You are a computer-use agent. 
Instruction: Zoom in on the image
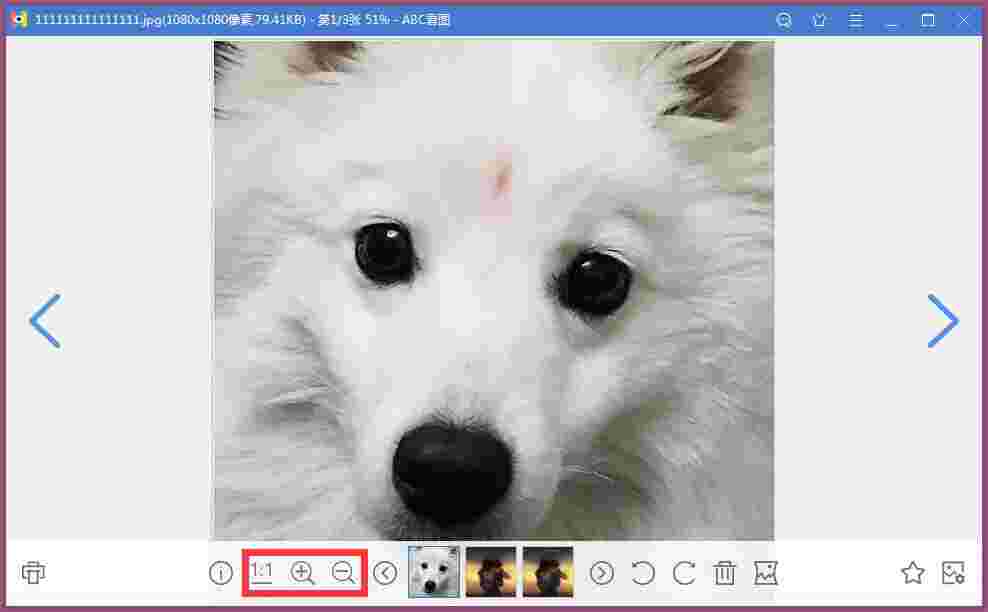(x=302, y=573)
